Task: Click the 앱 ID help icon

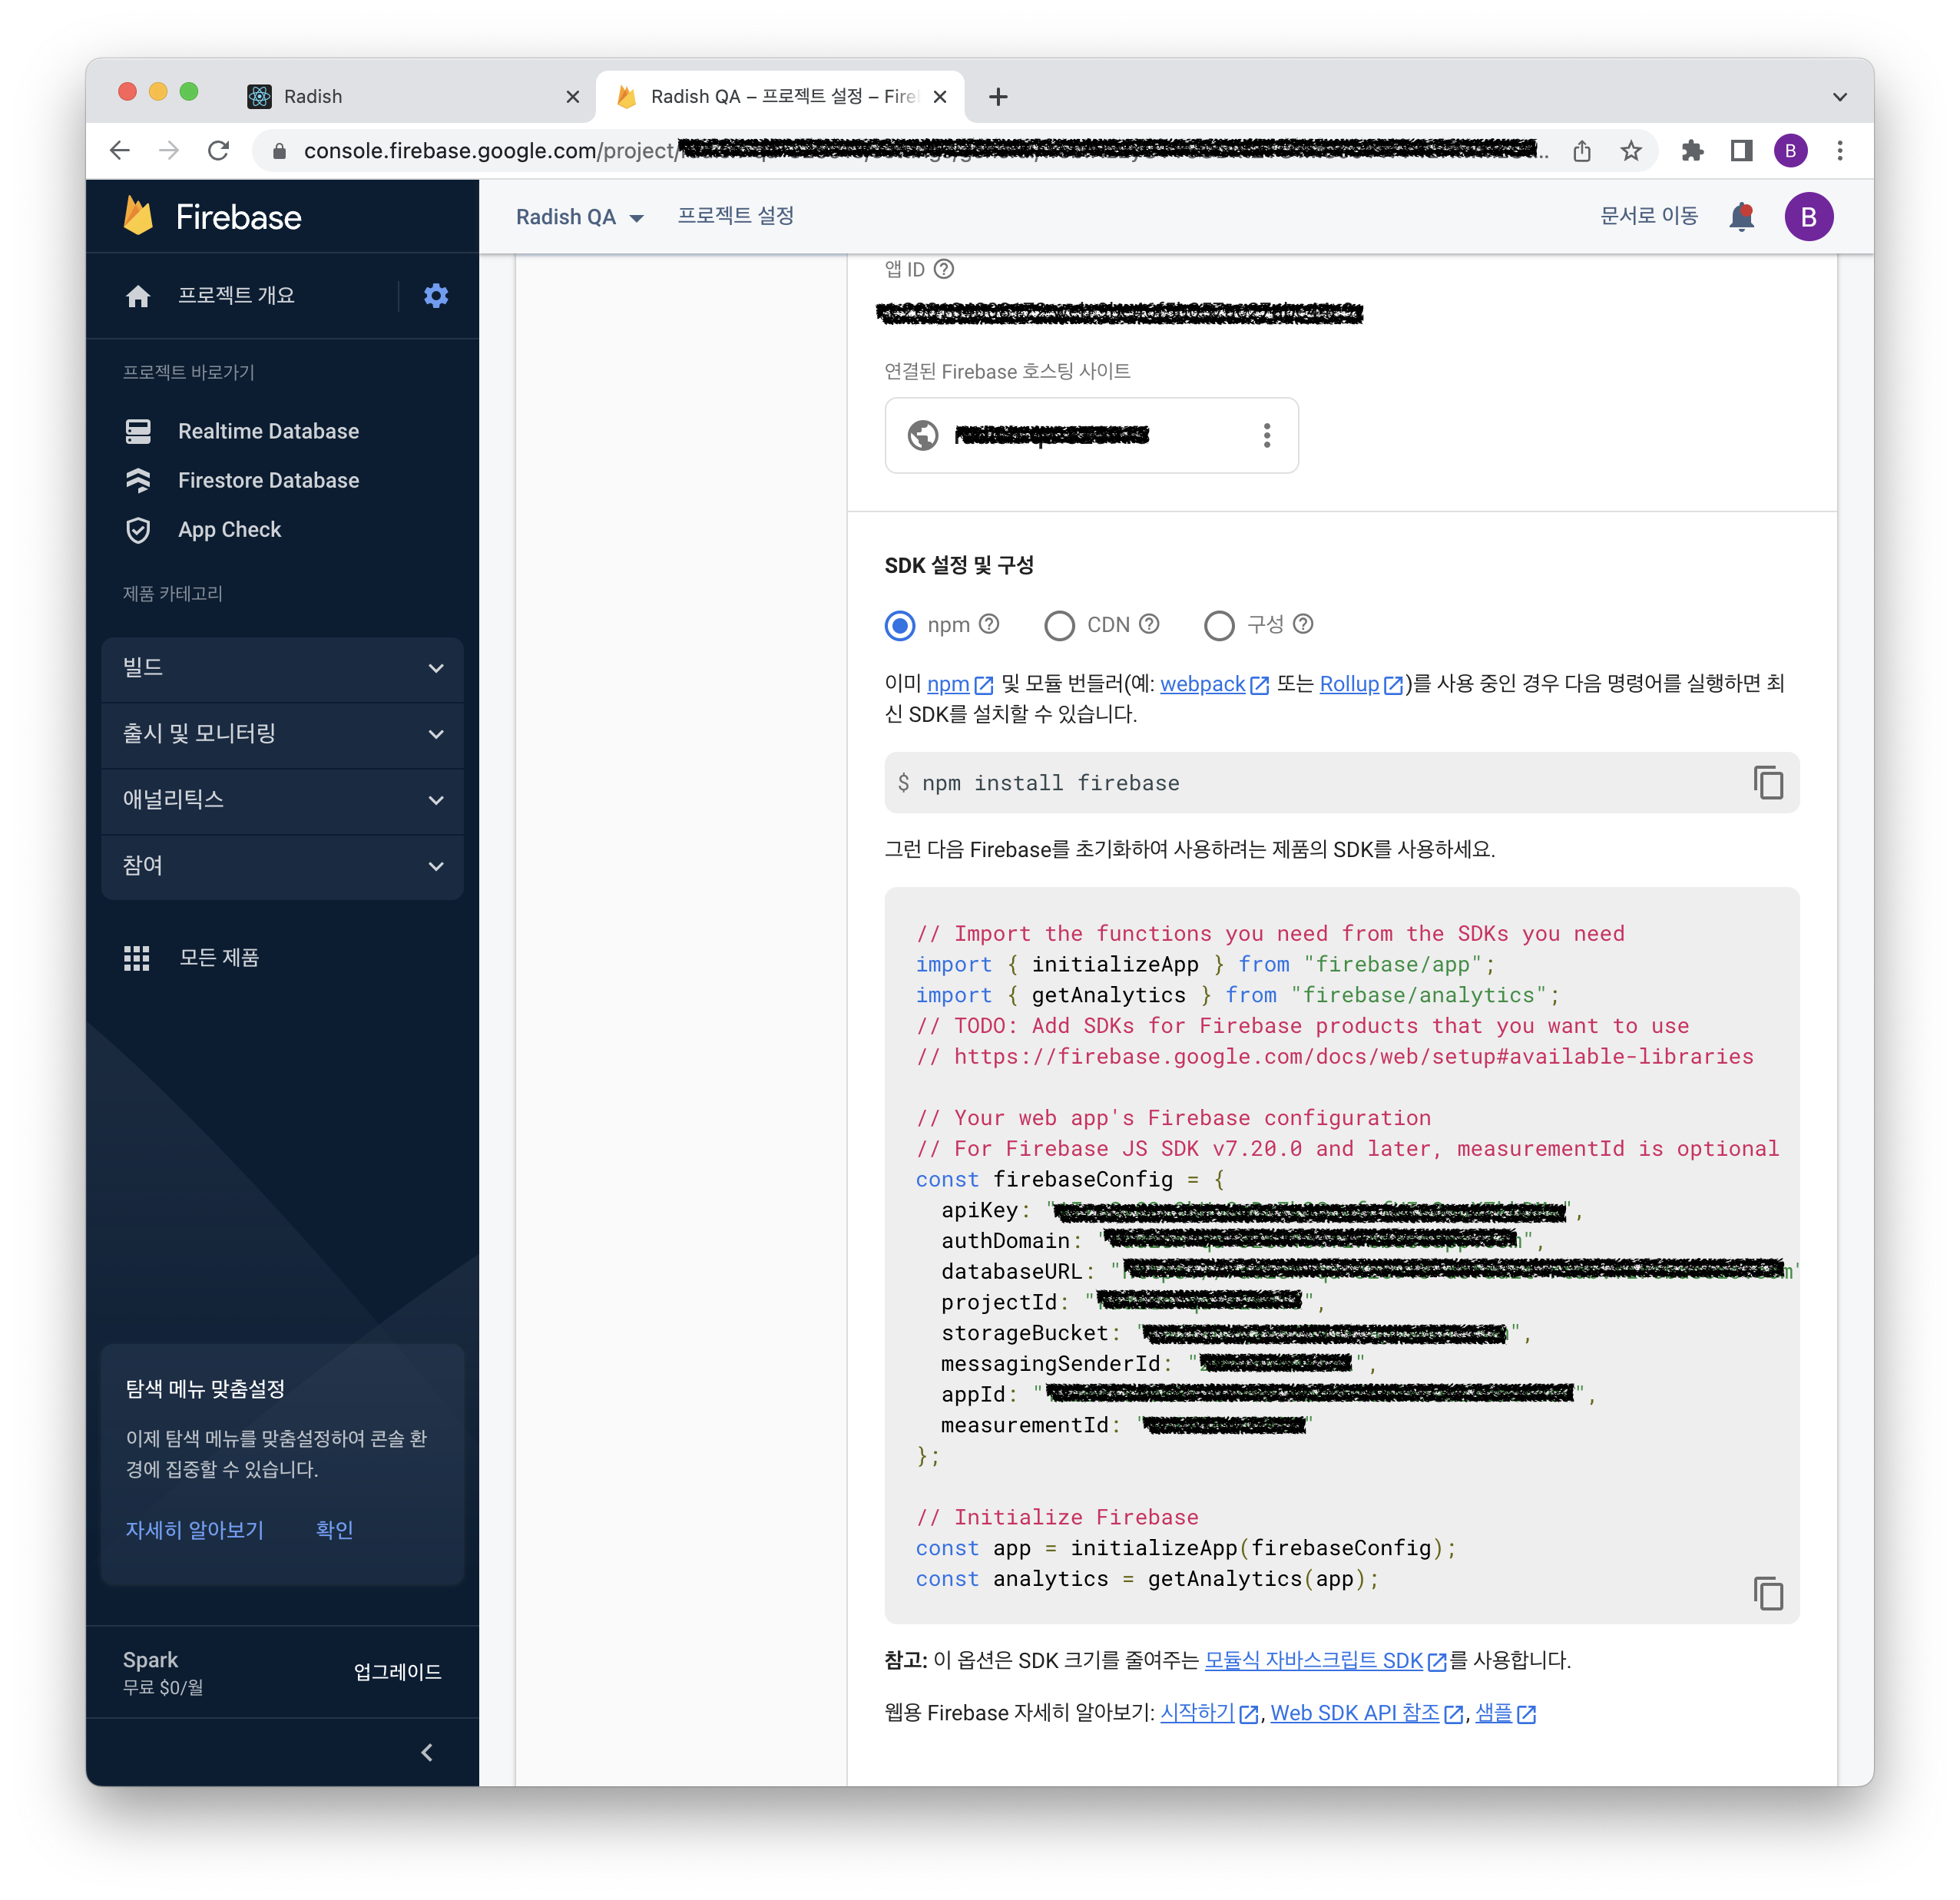Action: click(944, 270)
